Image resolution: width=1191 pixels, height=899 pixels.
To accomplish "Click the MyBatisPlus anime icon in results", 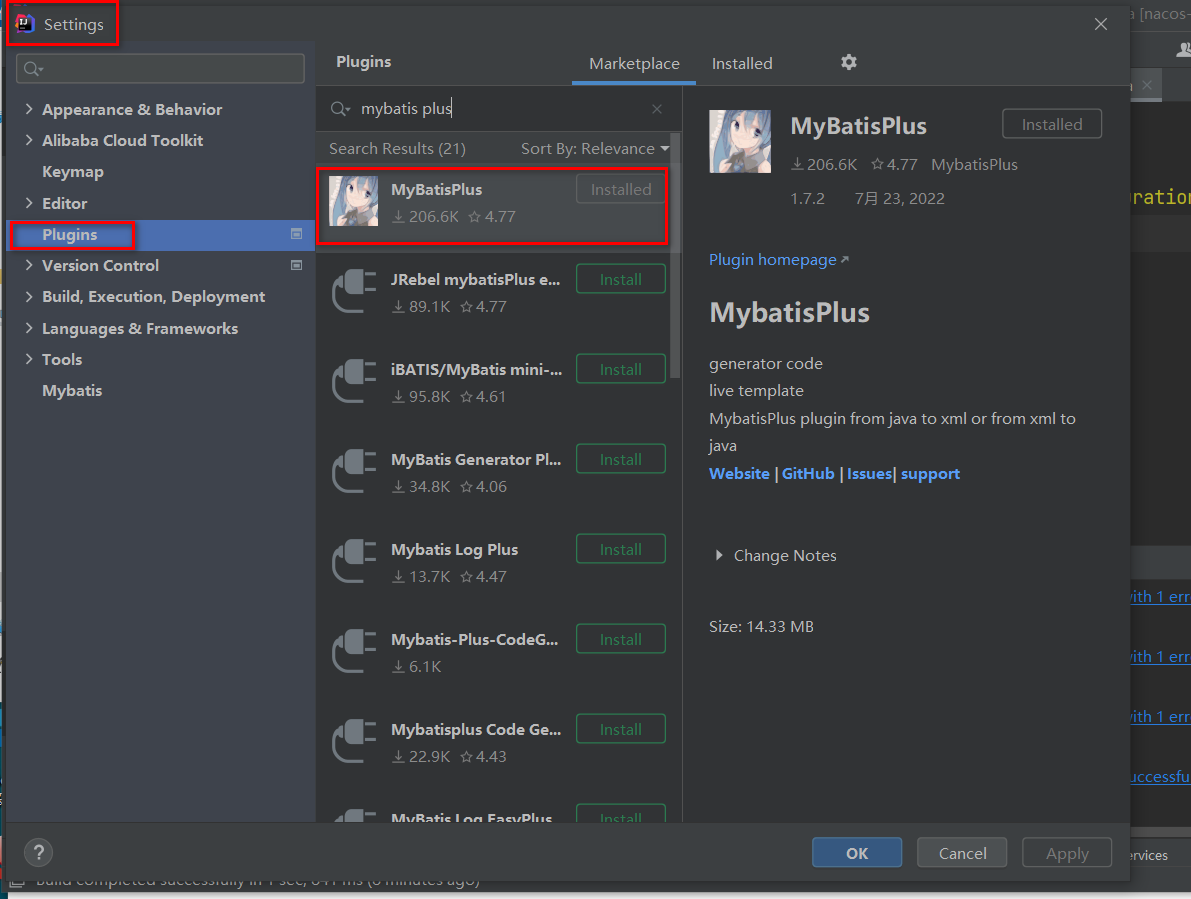I will click(353, 201).
